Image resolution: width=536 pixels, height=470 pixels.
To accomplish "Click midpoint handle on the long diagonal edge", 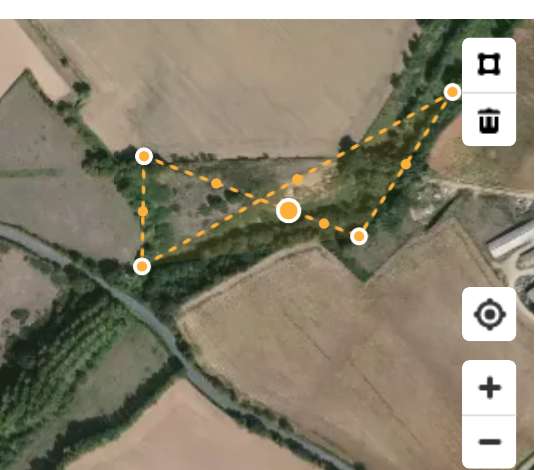I will 297,179.
